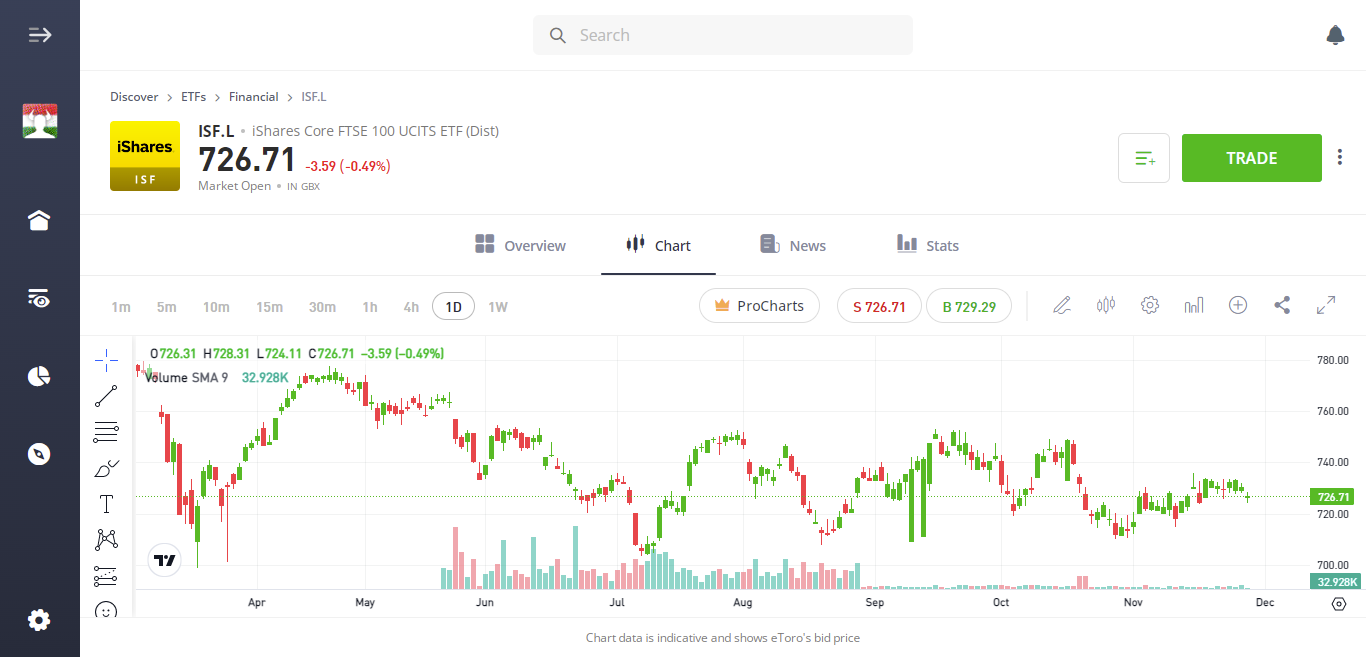
Task: Switch chart timeframe to 1W
Action: pos(497,306)
